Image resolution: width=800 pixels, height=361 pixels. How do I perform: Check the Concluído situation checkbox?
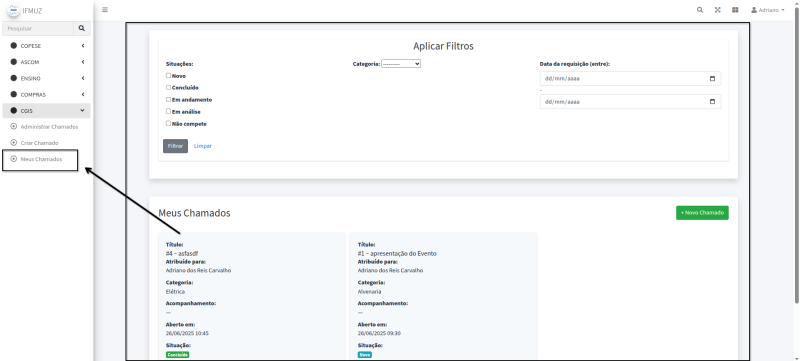point(168,87)
